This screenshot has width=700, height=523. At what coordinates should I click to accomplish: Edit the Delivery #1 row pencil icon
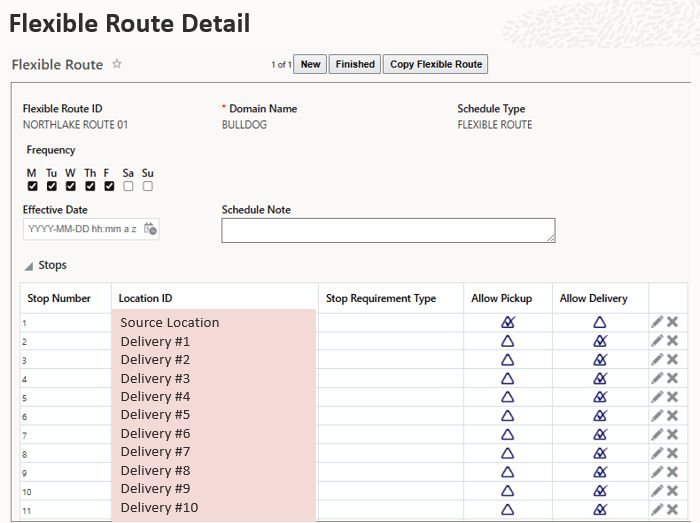[x=657, y=341]
